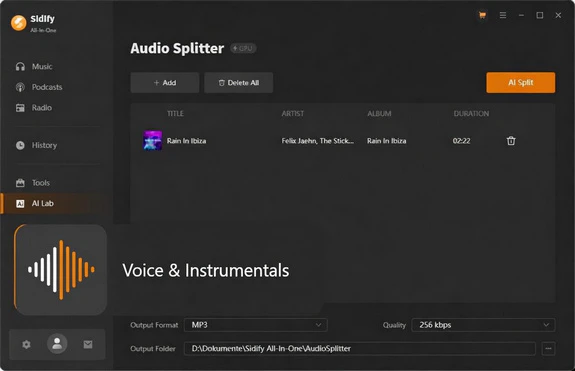The height and width of the screenshot is (371, 575).
Task: Select the Rain In Ibiza track title
Action: 186,141
